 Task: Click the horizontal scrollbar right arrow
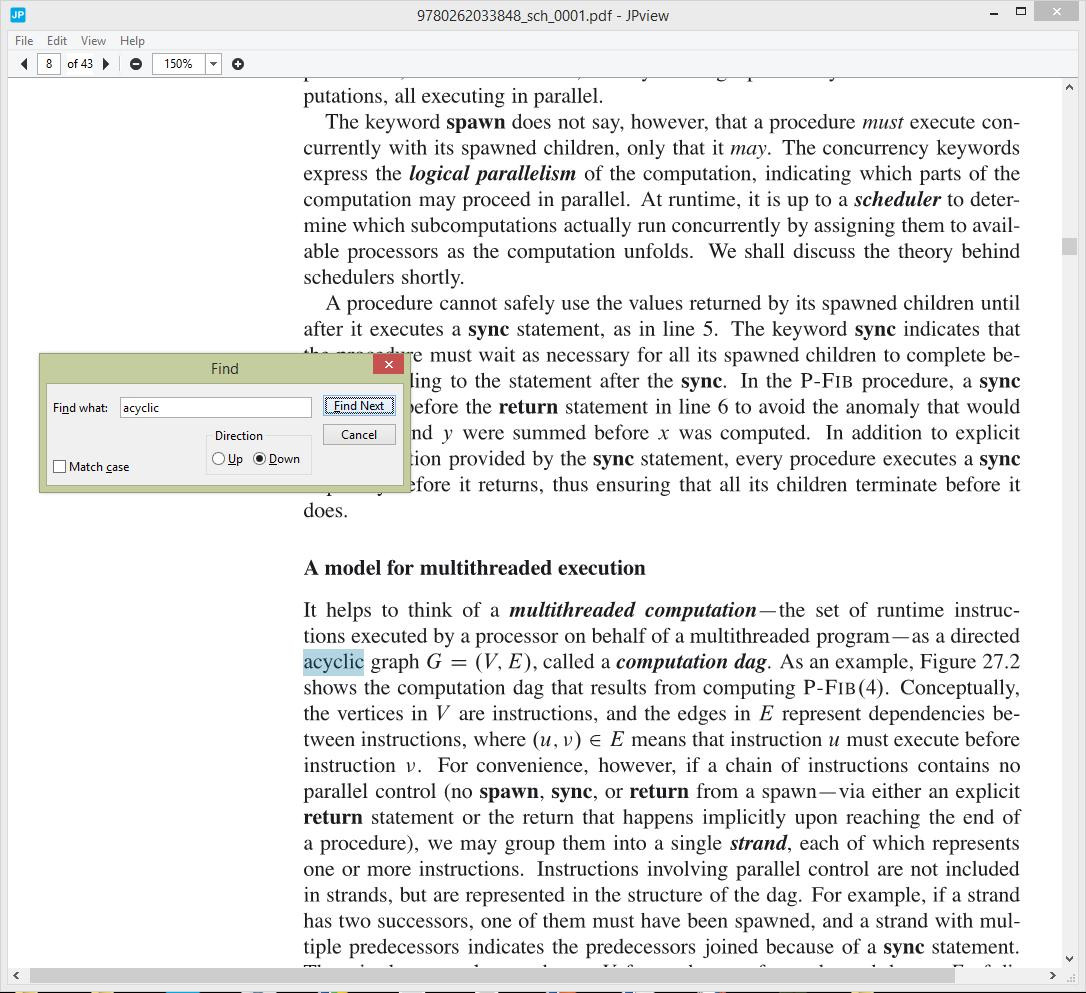pyautogui.click(x=1052, y=975)
